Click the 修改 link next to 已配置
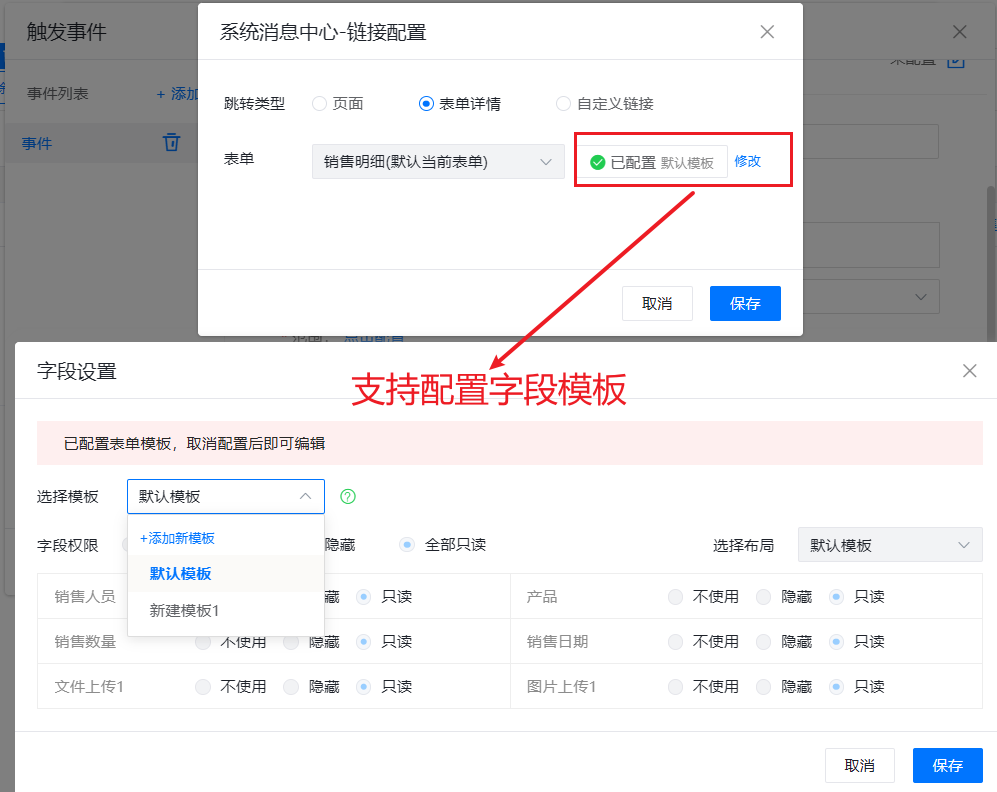The height and width of the screenshot is (792, 997). point(747,161)
